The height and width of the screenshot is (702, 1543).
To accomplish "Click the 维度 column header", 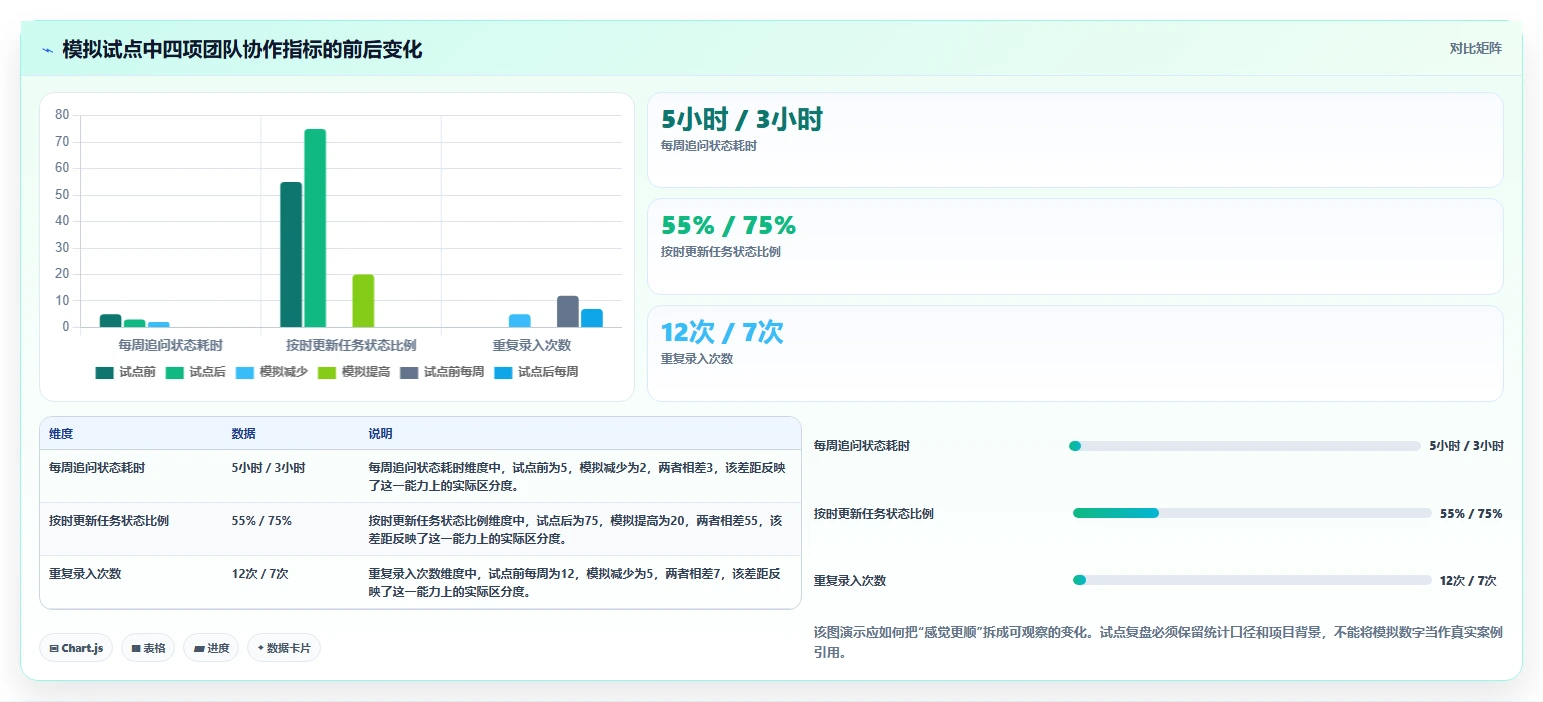I will point(61,434).
